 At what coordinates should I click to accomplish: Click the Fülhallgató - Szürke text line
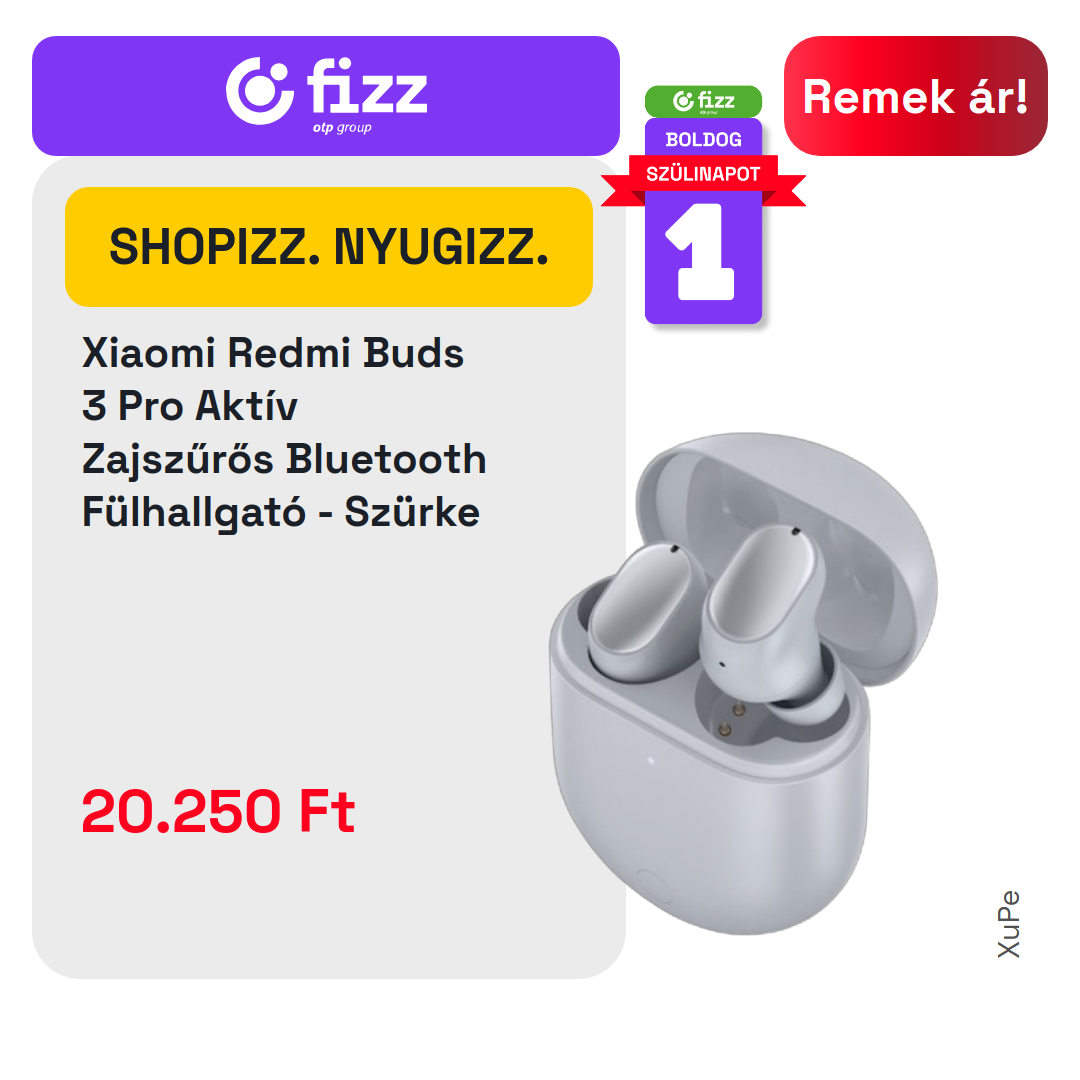tap(280, 513)
